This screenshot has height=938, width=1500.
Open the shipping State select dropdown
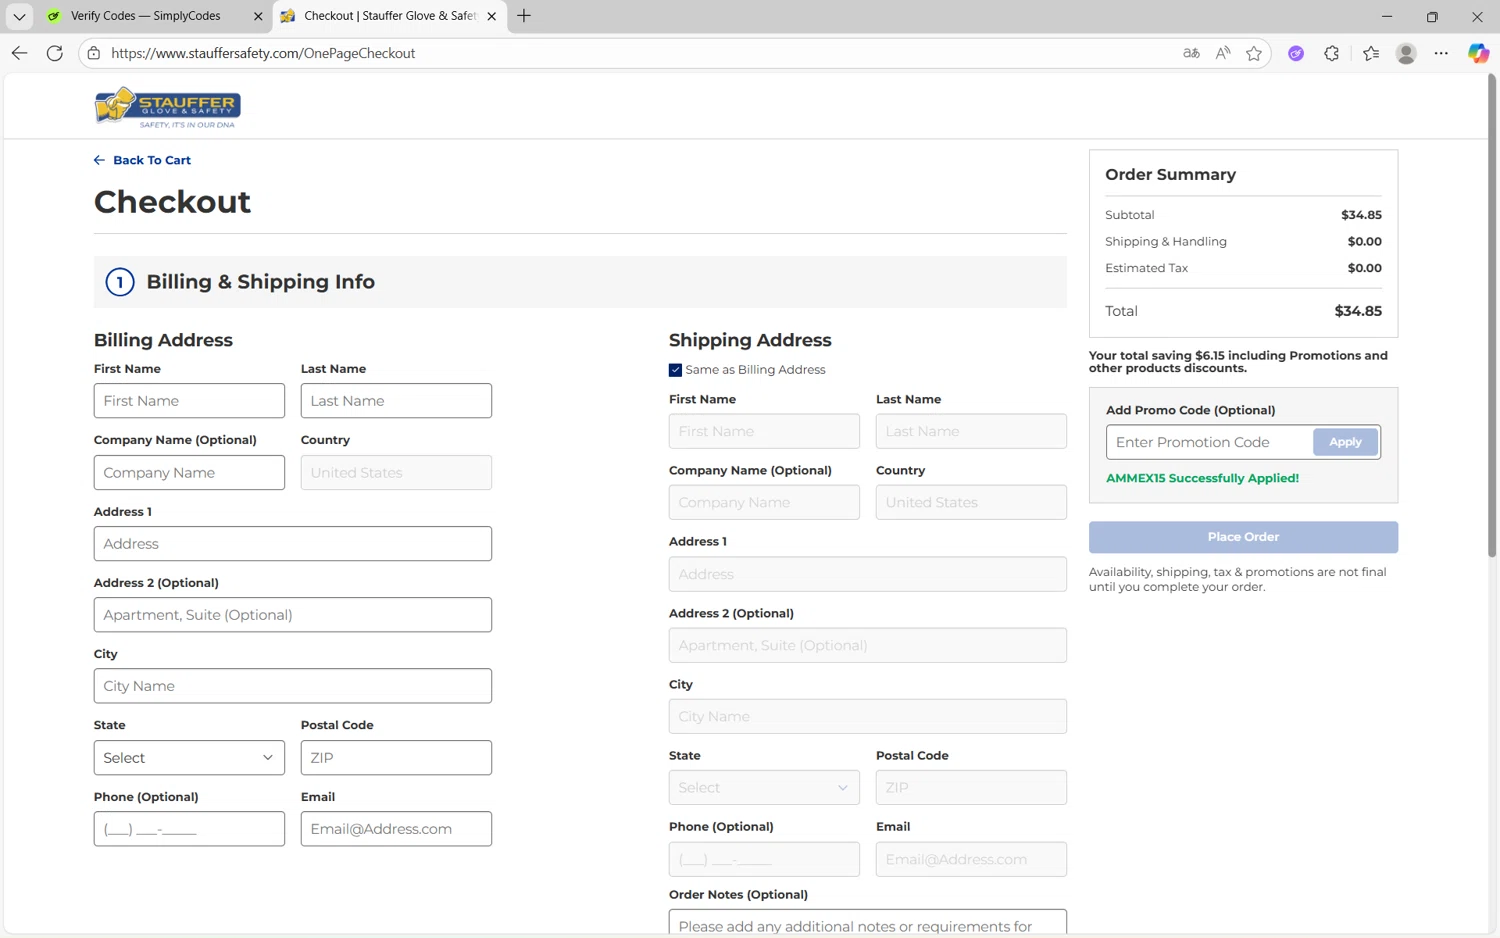point(763,788)
